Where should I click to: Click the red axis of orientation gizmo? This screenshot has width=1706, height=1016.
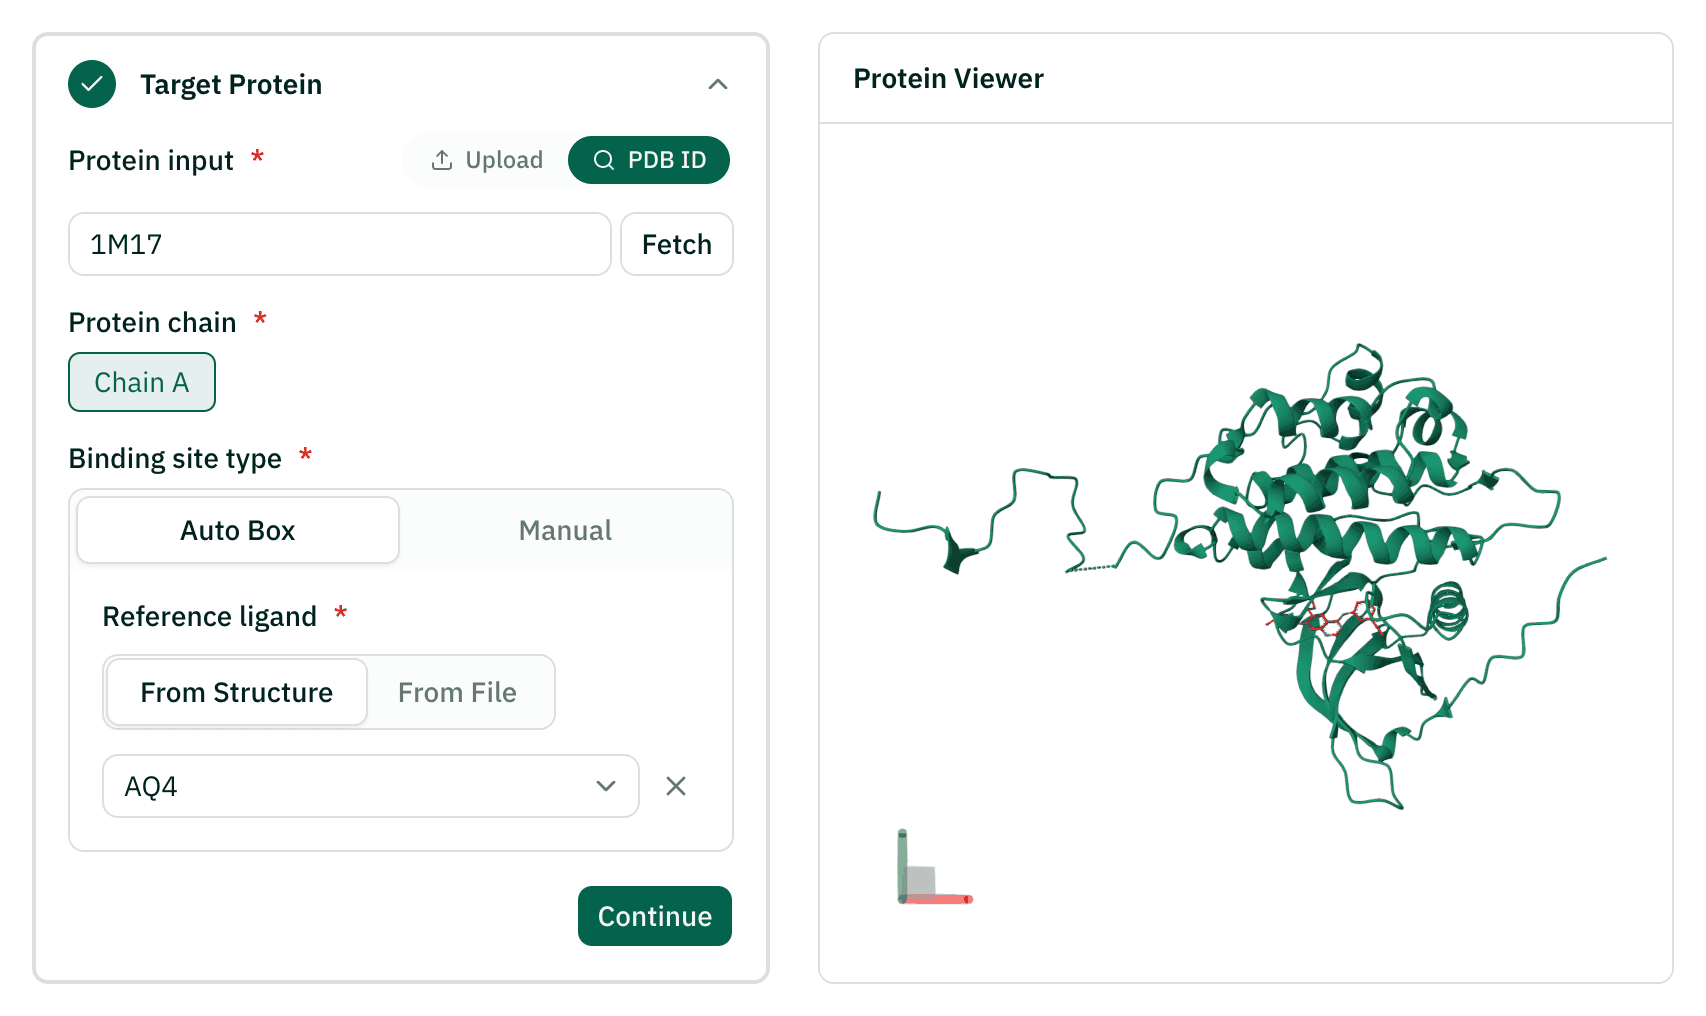coord(938,899)
